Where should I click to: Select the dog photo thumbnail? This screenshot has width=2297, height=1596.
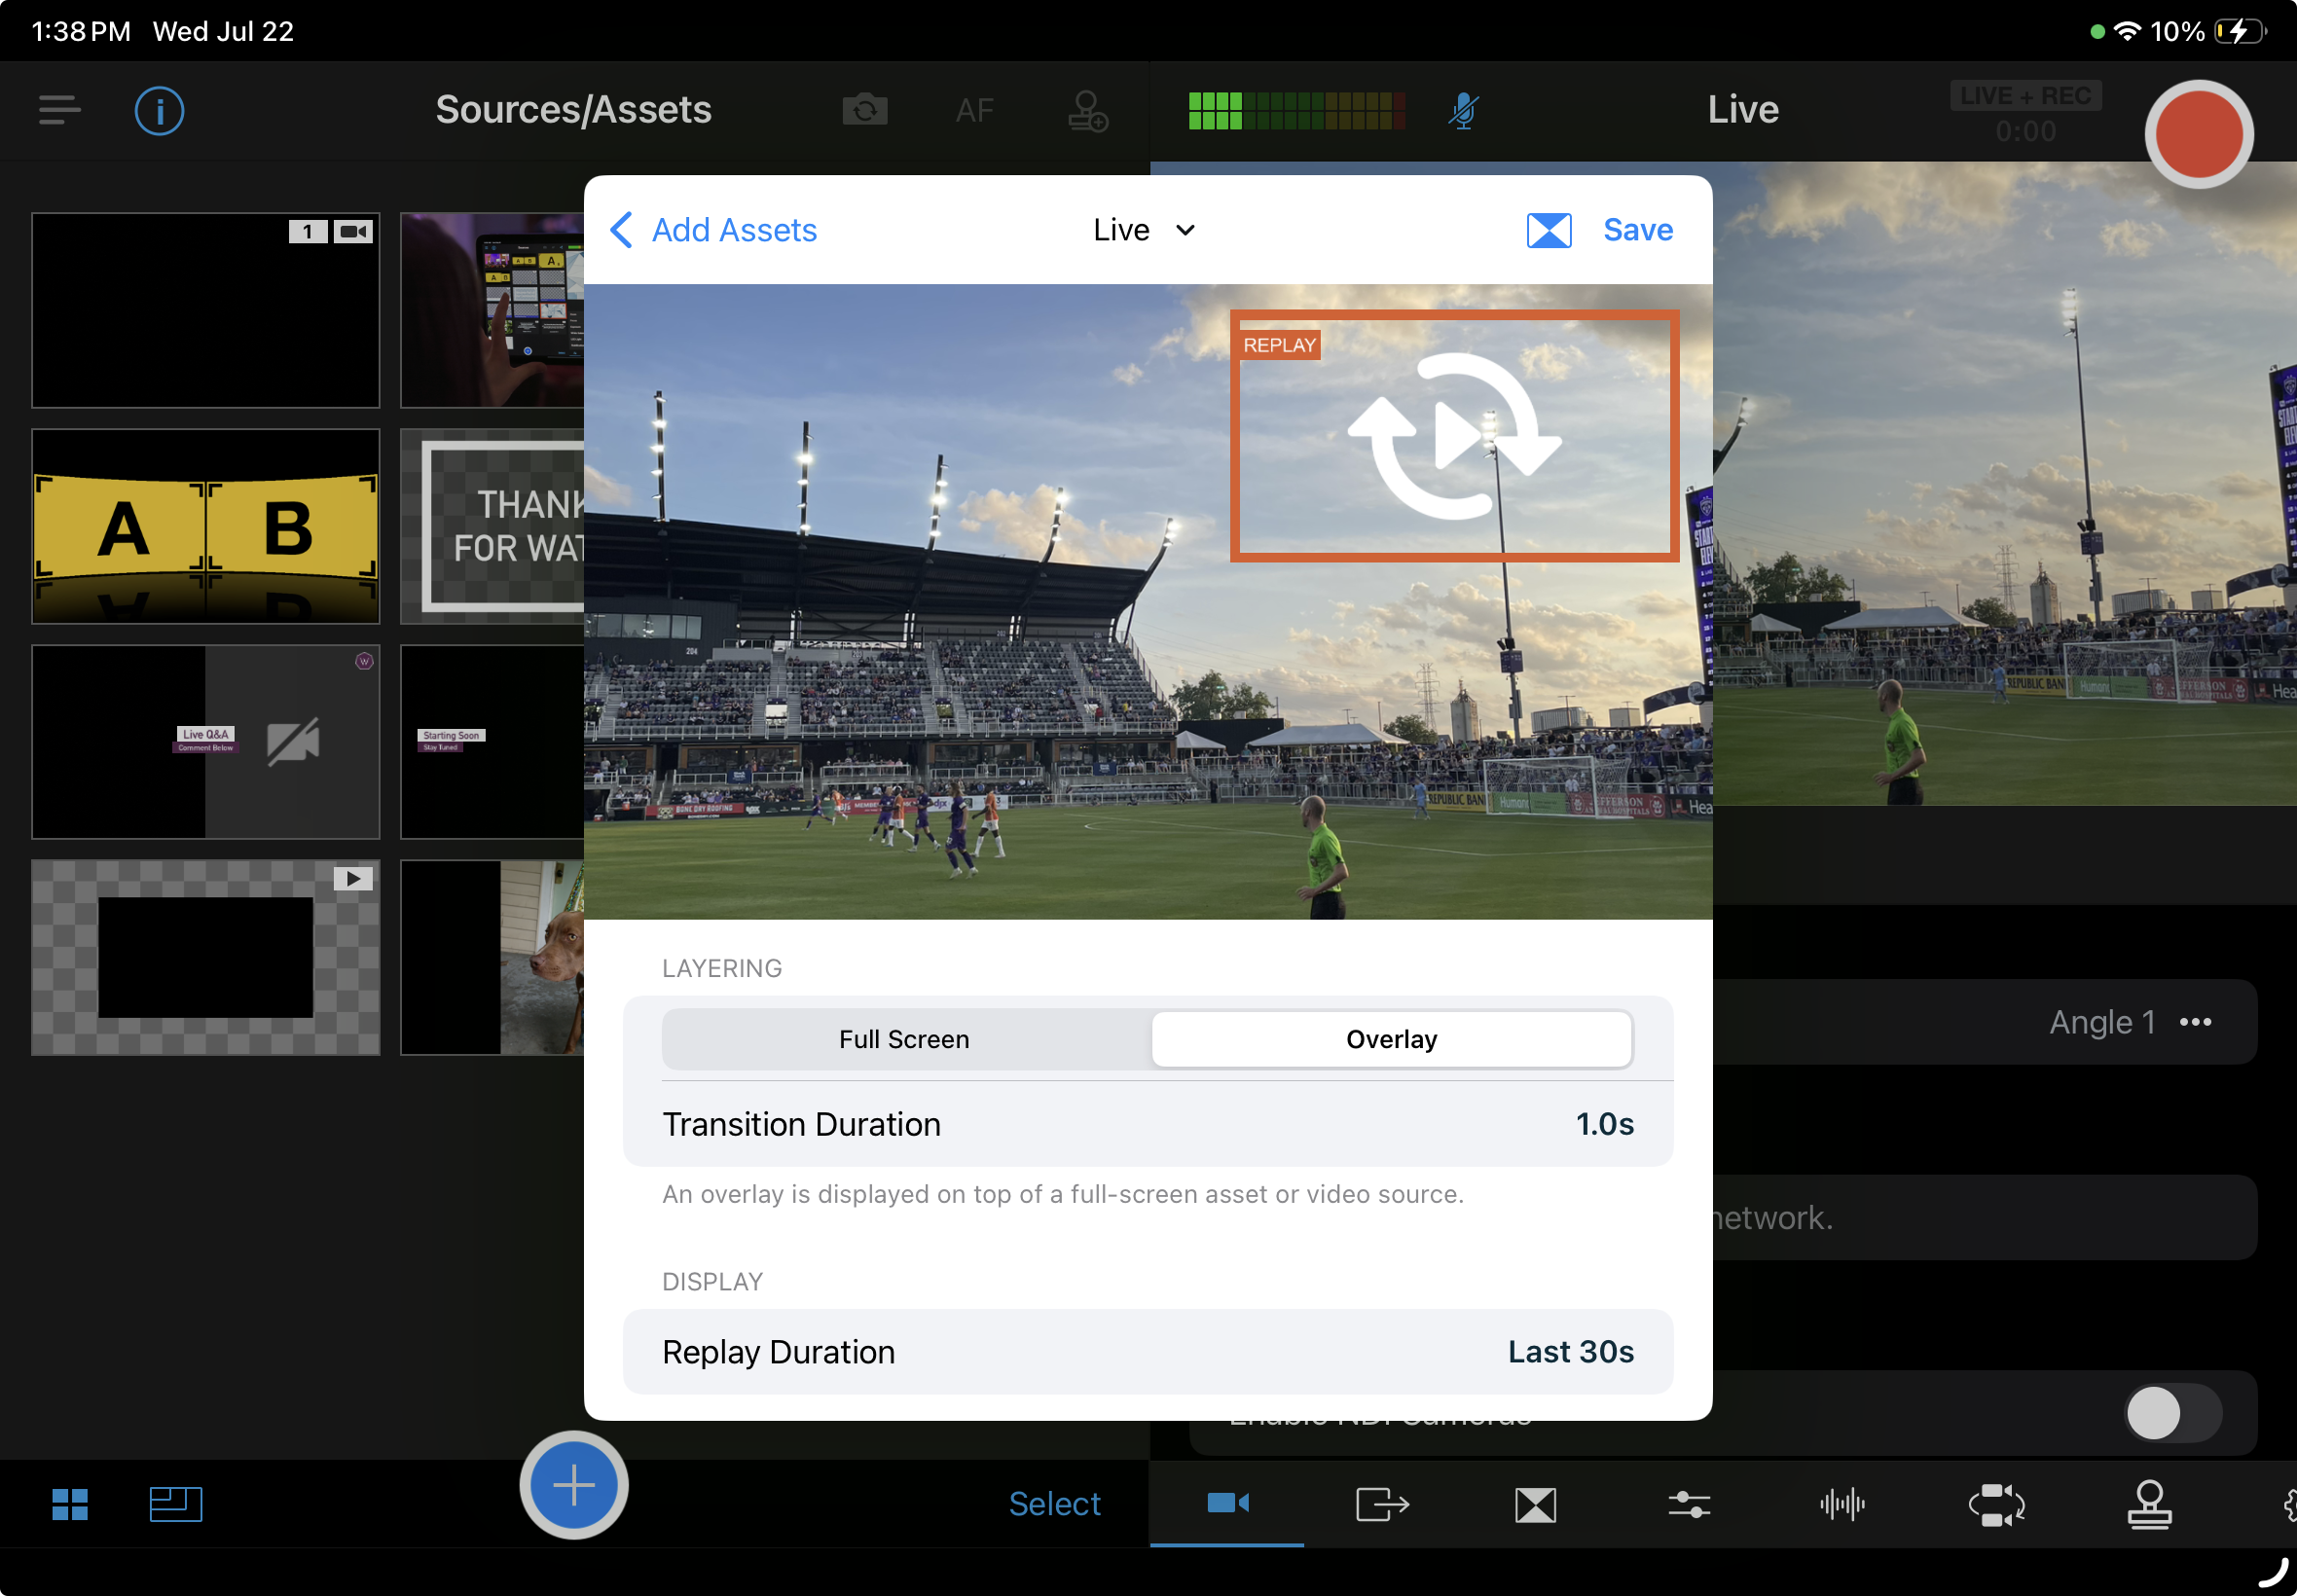point(492,958)
